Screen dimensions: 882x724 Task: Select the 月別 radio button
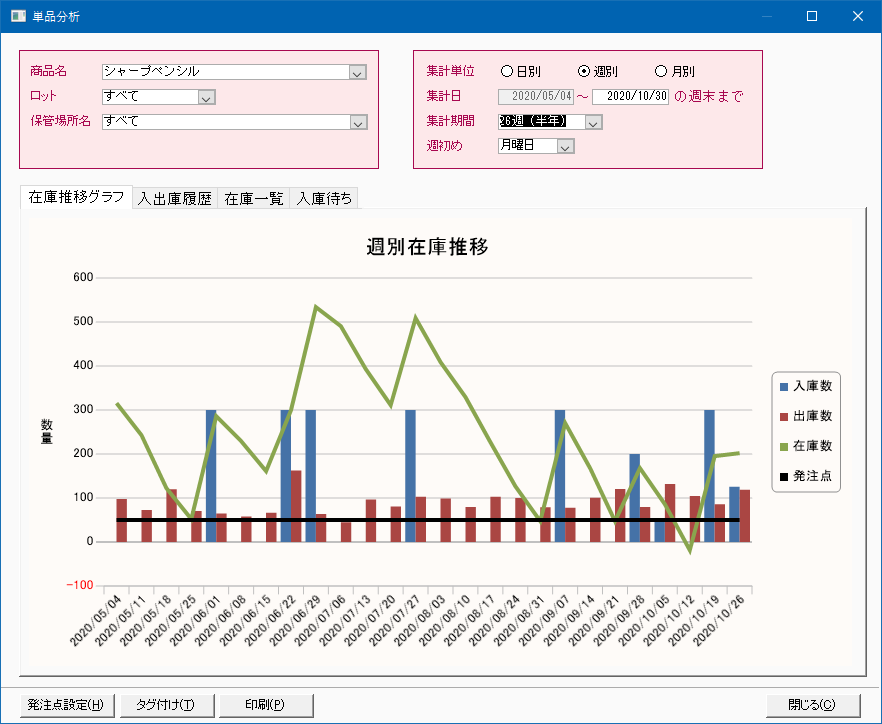[661, 72]
